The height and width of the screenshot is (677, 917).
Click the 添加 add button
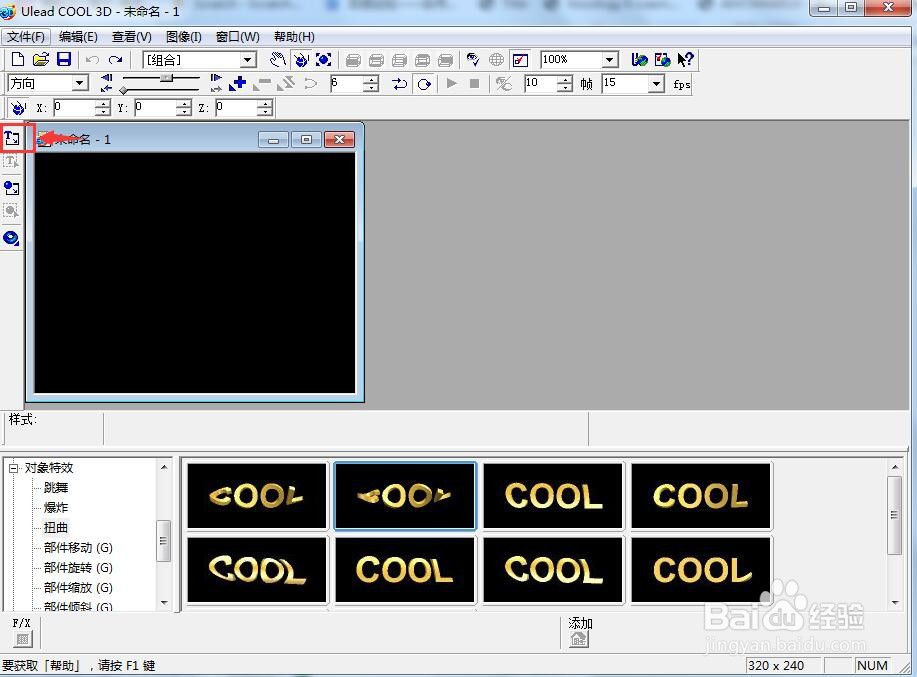pyautogui.click(x=578, y=639)
